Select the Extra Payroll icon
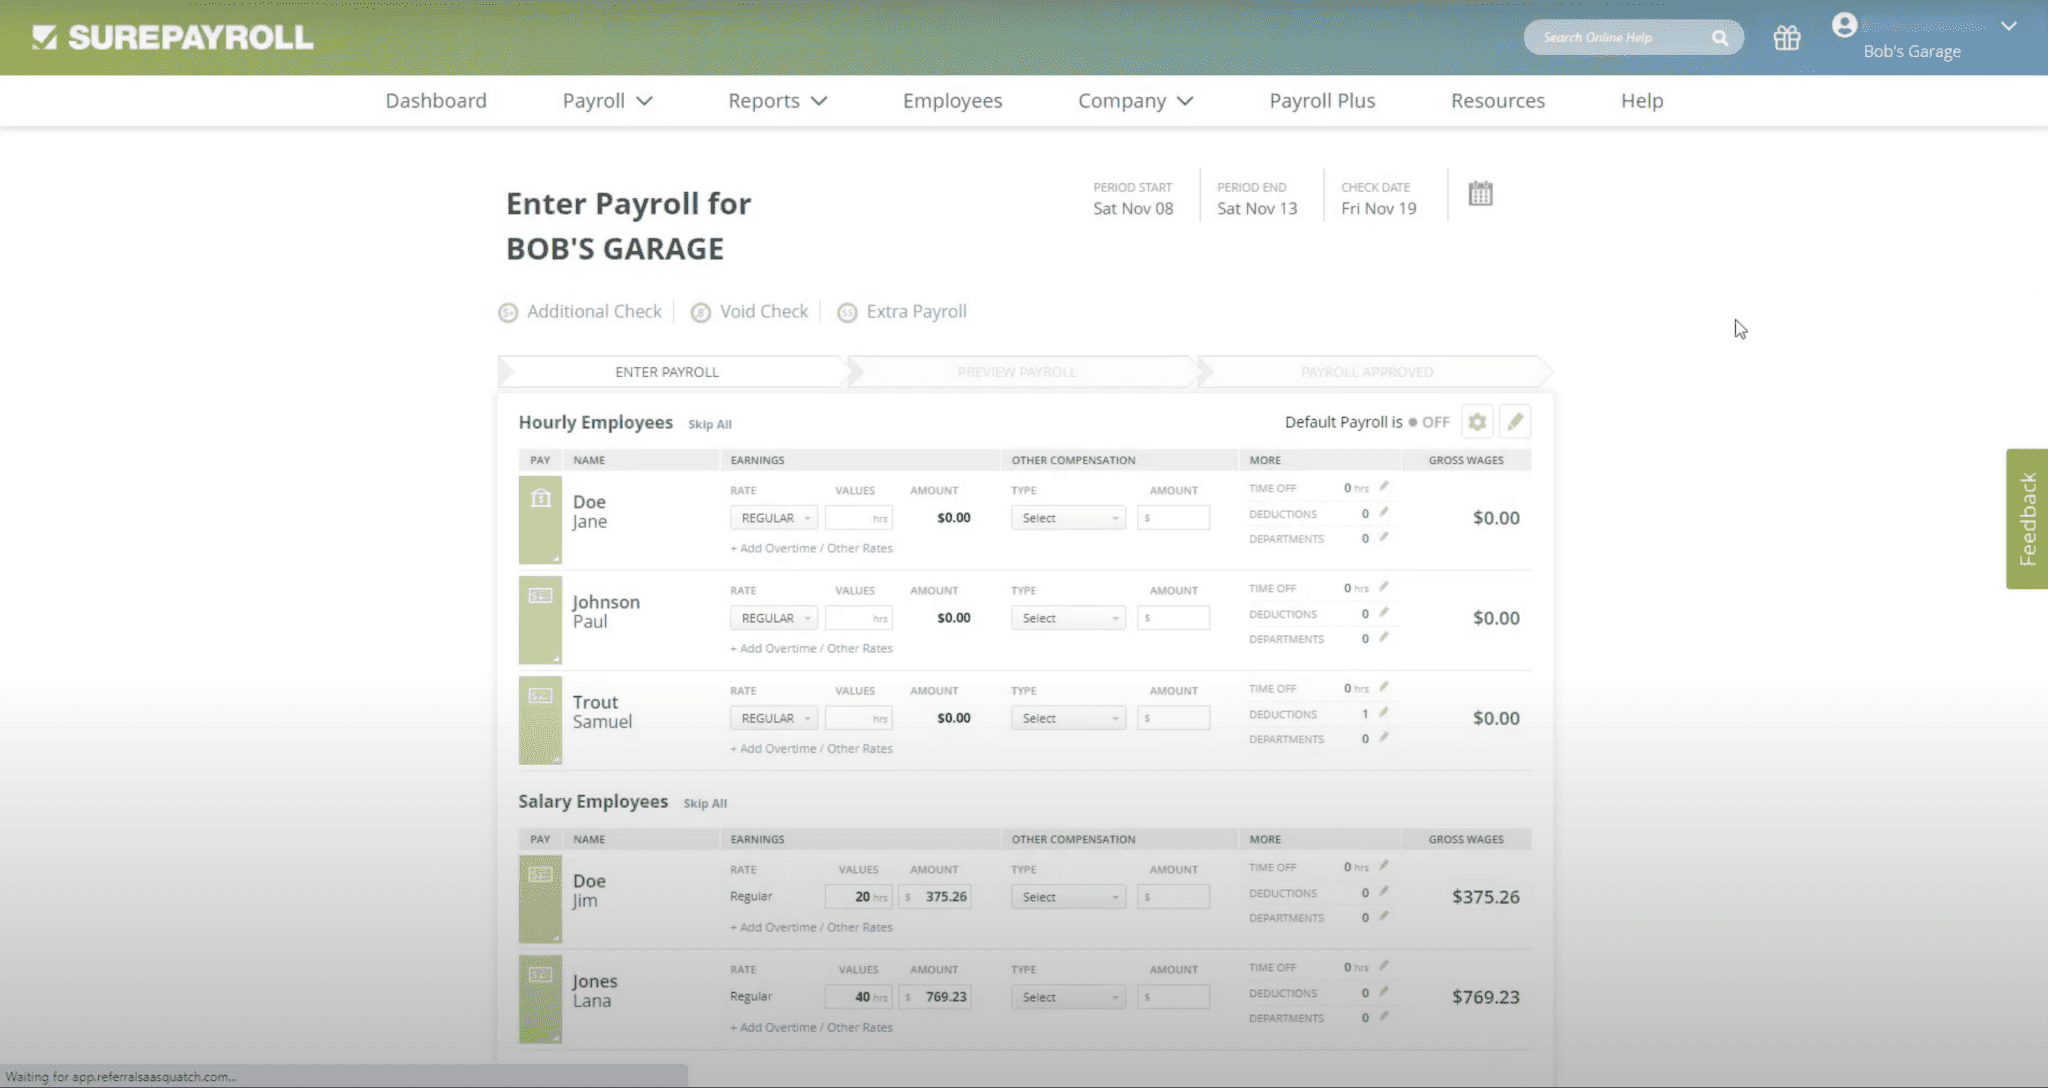This screenshot has width=2048, height=1088. coord(846,312)
